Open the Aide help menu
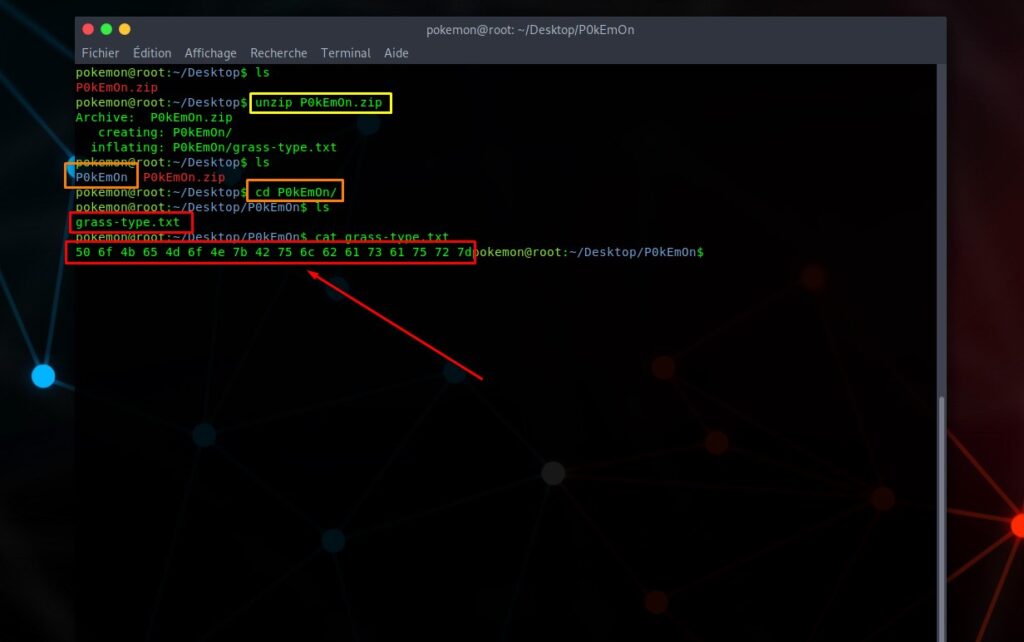This screenshot has height=642, width=1024. pos(396,52)
